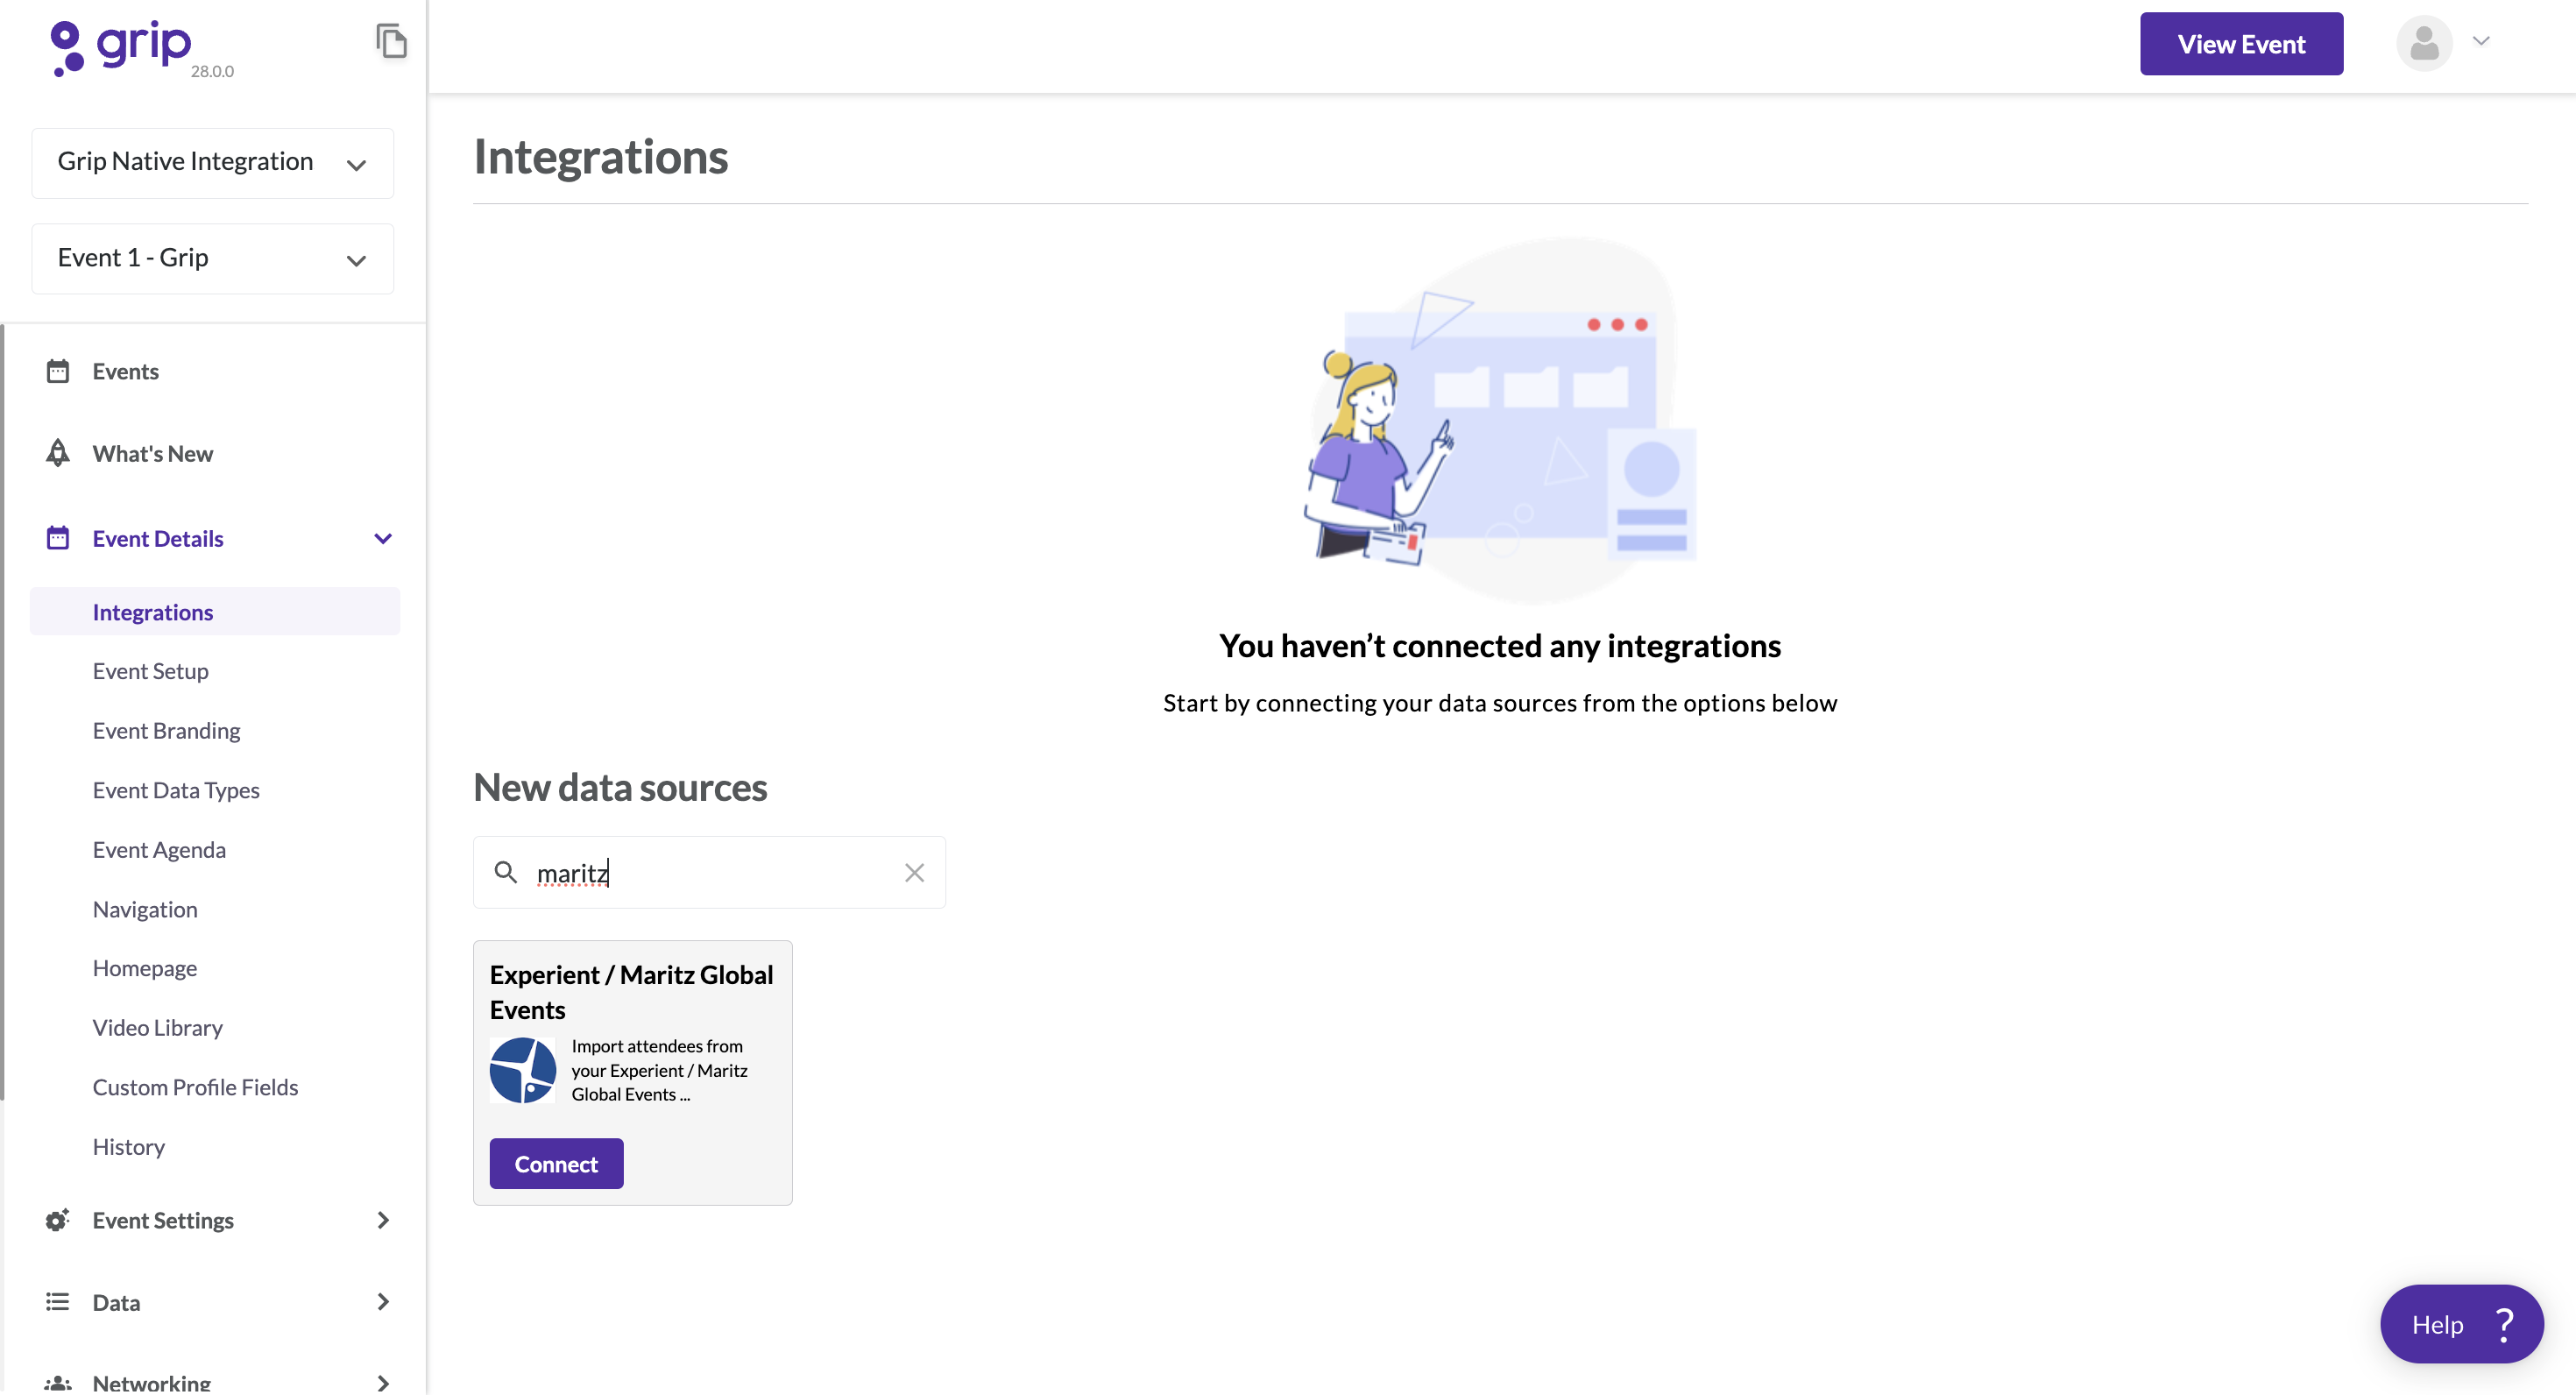Image resolution: width=2576 pixels, height=1395 pixels.
Task: Select the Integrations menu item
Action: [x=215, y=611]
